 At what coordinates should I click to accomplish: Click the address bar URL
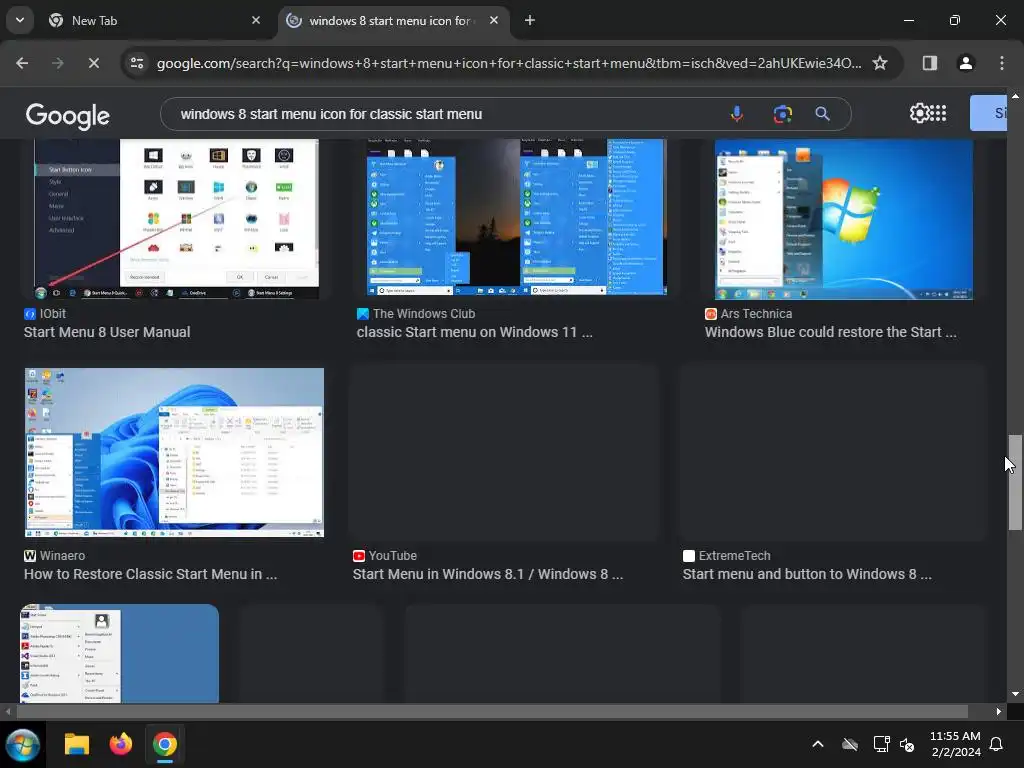tap(509, 63)
